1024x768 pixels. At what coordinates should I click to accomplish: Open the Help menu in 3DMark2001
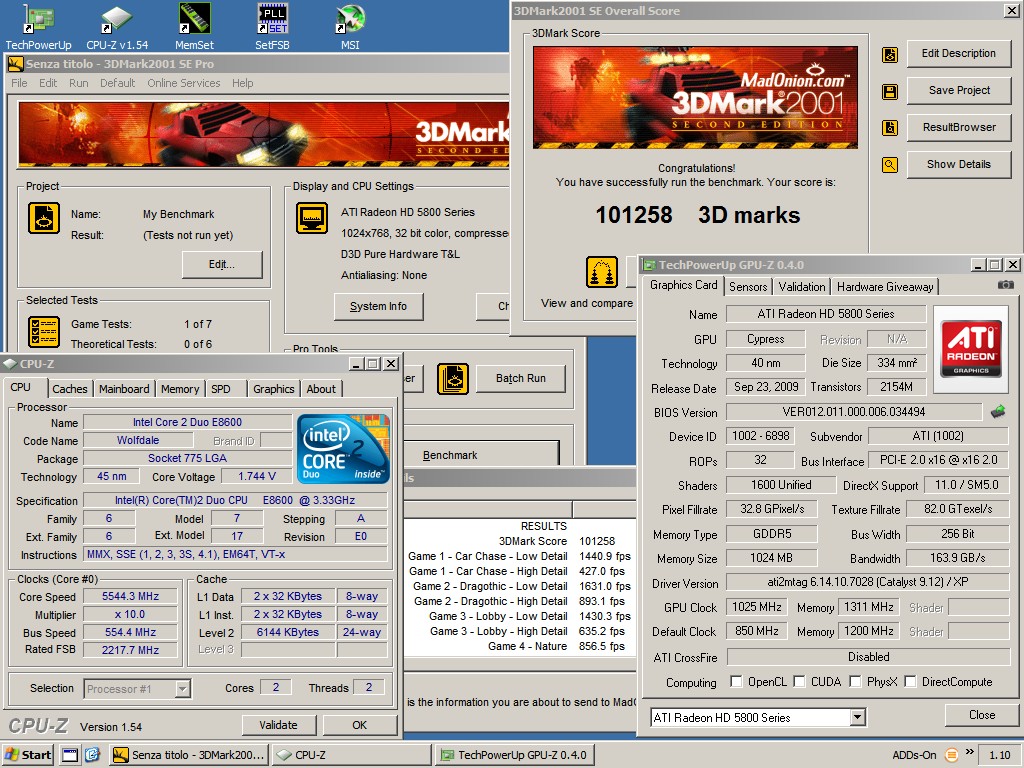tap(242, 83)
